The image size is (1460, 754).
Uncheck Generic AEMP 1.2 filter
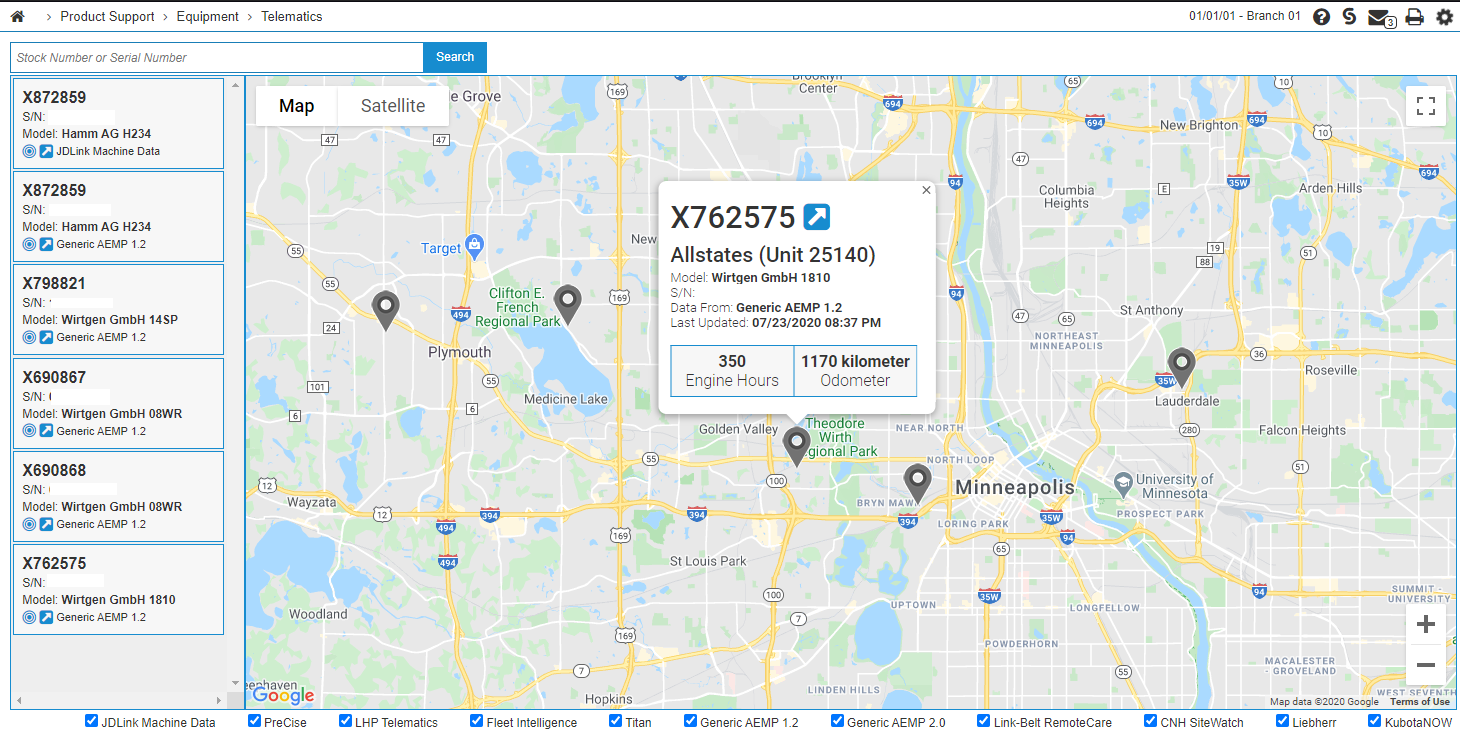pos(690,721)
